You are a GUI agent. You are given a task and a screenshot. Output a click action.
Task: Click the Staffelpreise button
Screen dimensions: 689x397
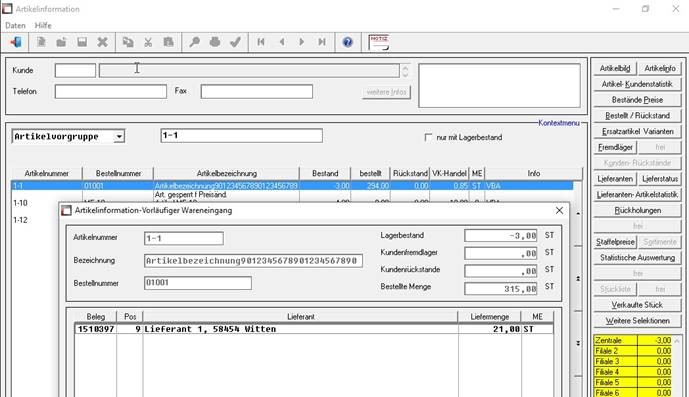615,242
